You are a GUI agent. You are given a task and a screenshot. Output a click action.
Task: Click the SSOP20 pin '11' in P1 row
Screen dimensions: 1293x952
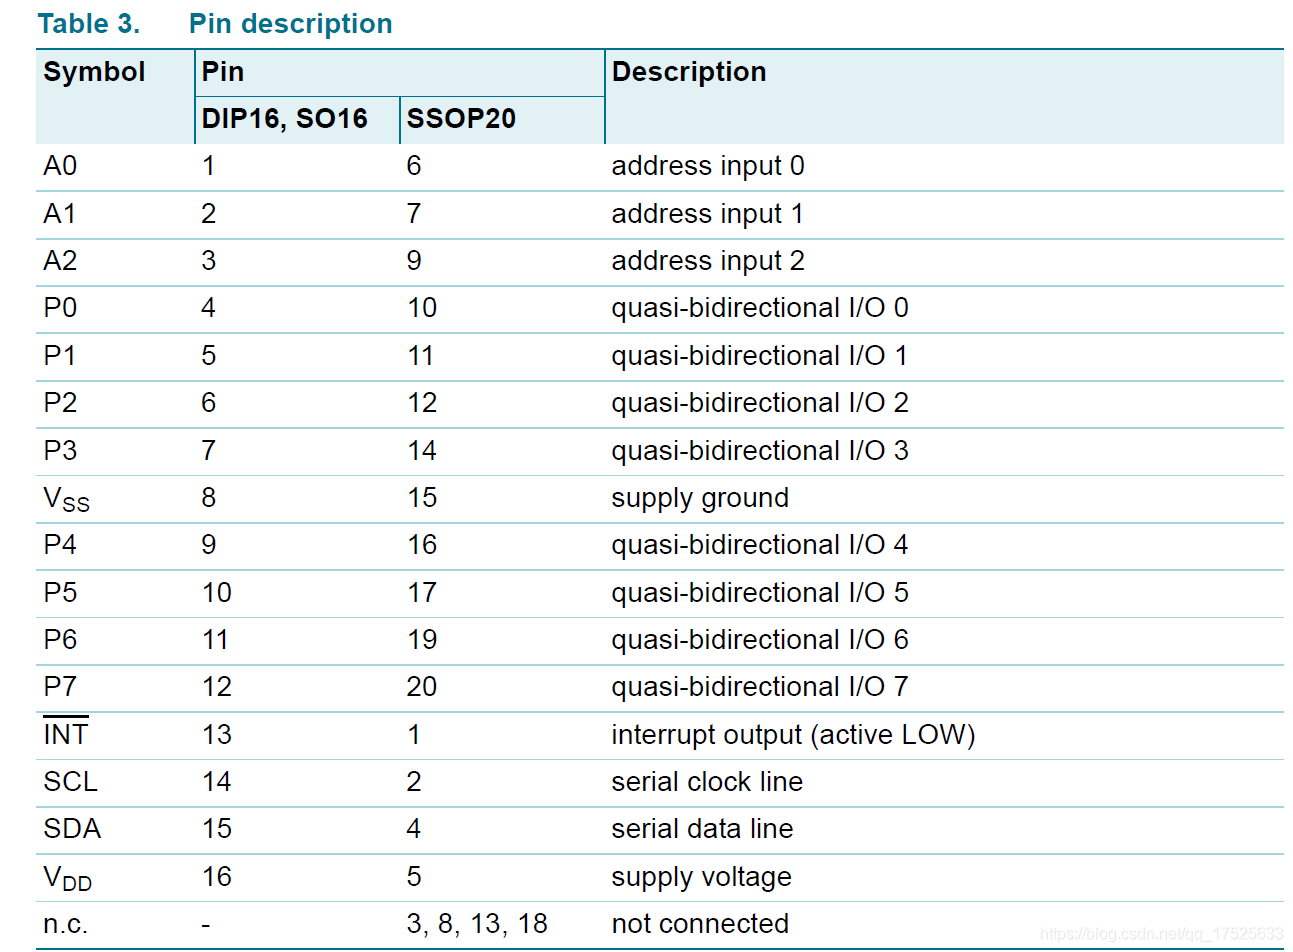(x=421, y=356)
